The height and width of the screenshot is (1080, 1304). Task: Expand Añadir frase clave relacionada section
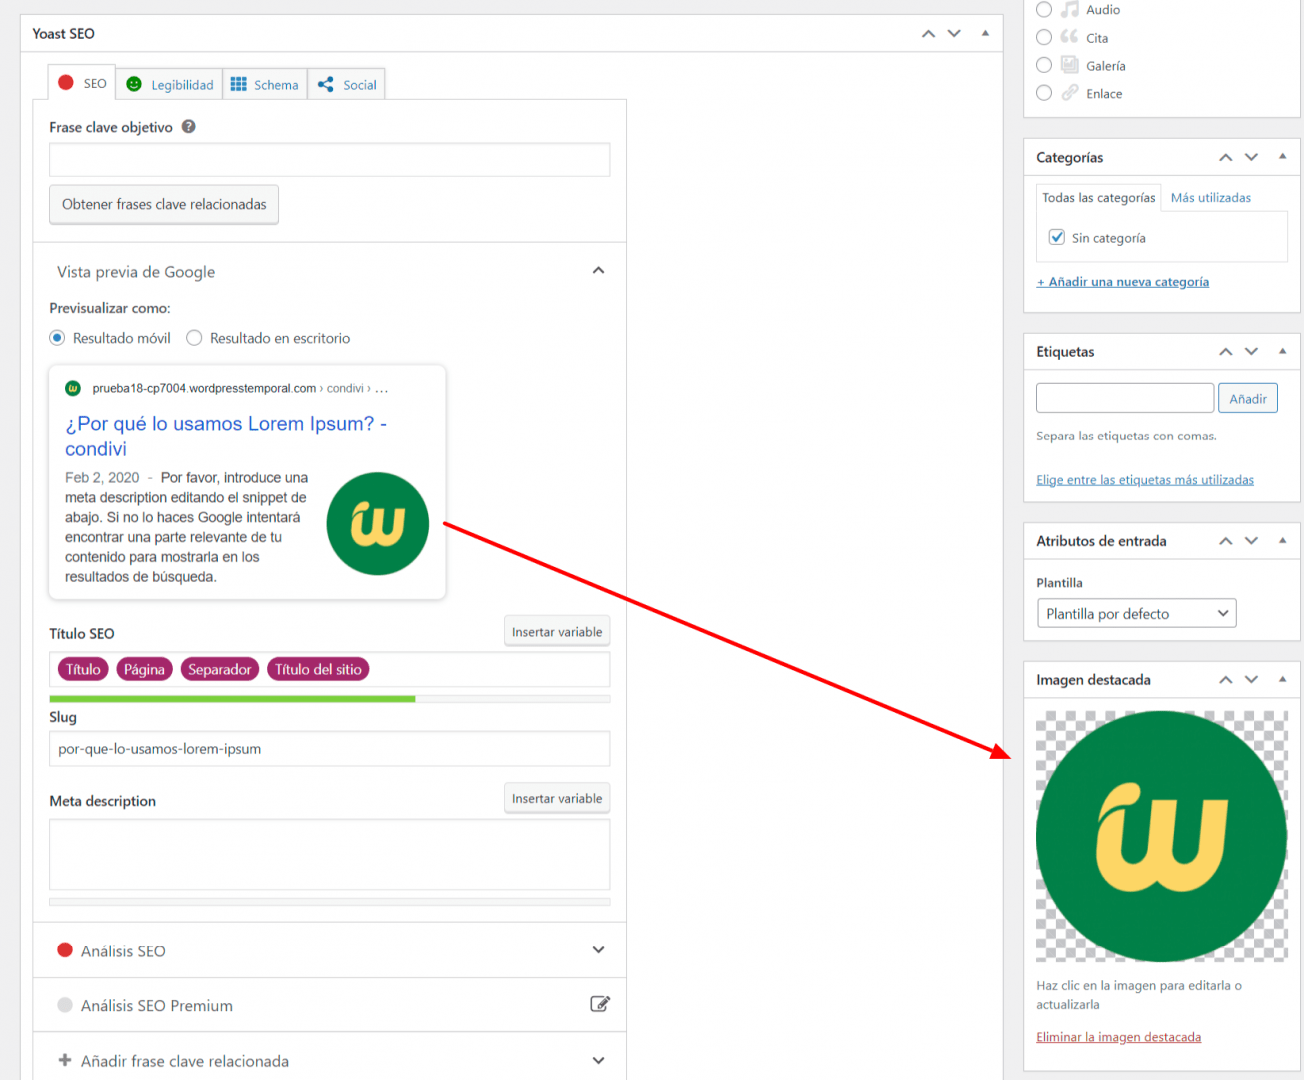pos(598,1060)
